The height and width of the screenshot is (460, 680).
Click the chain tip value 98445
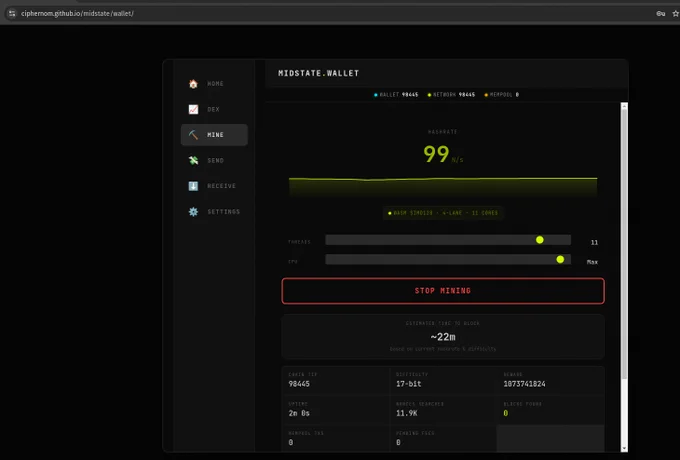click(x=299, y=384)
